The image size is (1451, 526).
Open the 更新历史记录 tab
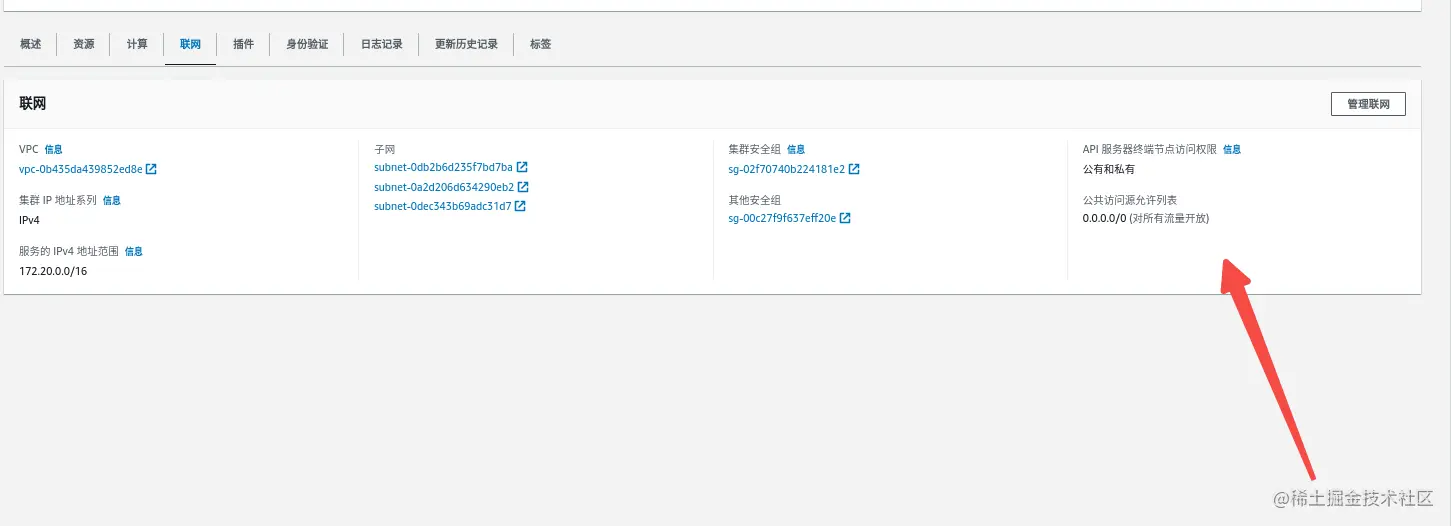pyautogui.click(x=466, y=44)
